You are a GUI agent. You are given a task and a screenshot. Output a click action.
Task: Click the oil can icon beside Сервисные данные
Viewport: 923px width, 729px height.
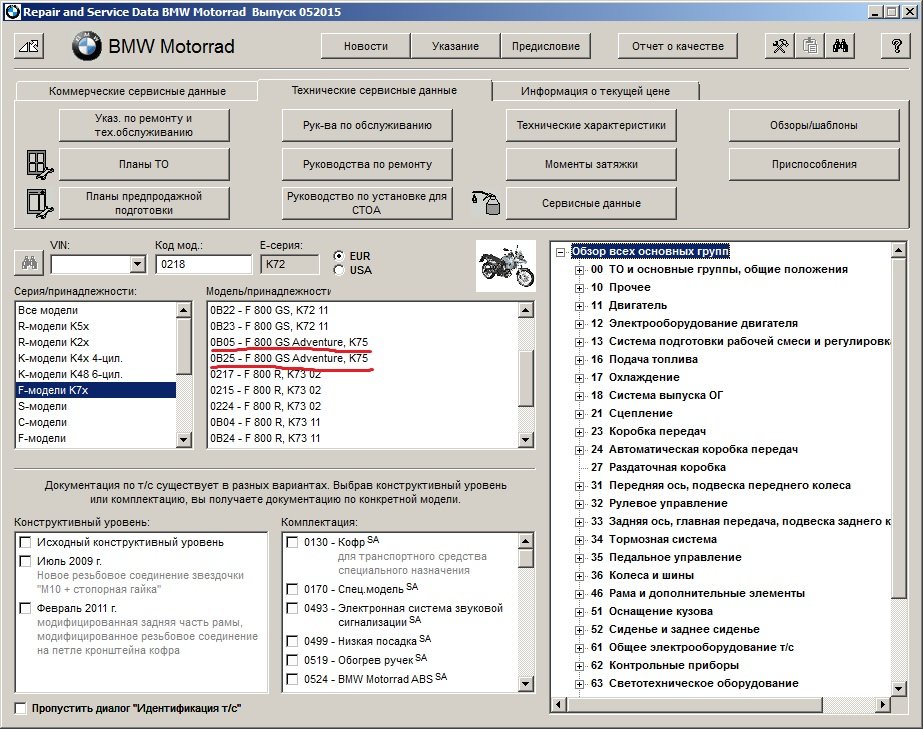coord(484,203)
